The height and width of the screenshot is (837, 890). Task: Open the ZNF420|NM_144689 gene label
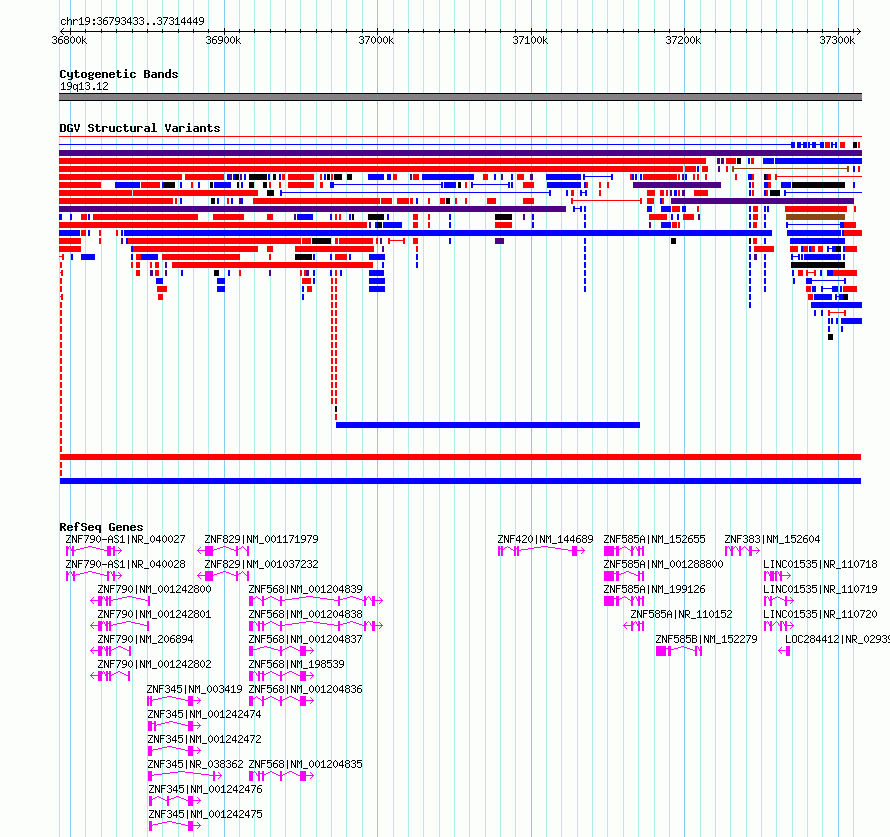(545, 539)
